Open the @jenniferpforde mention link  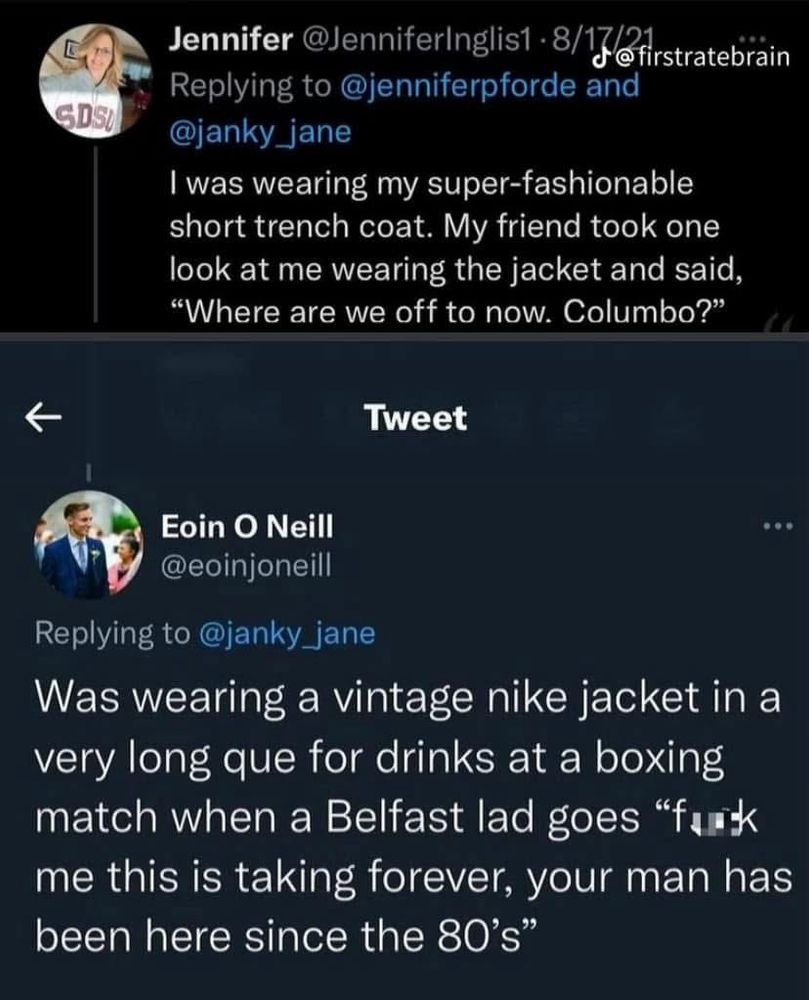coord(466,85)
